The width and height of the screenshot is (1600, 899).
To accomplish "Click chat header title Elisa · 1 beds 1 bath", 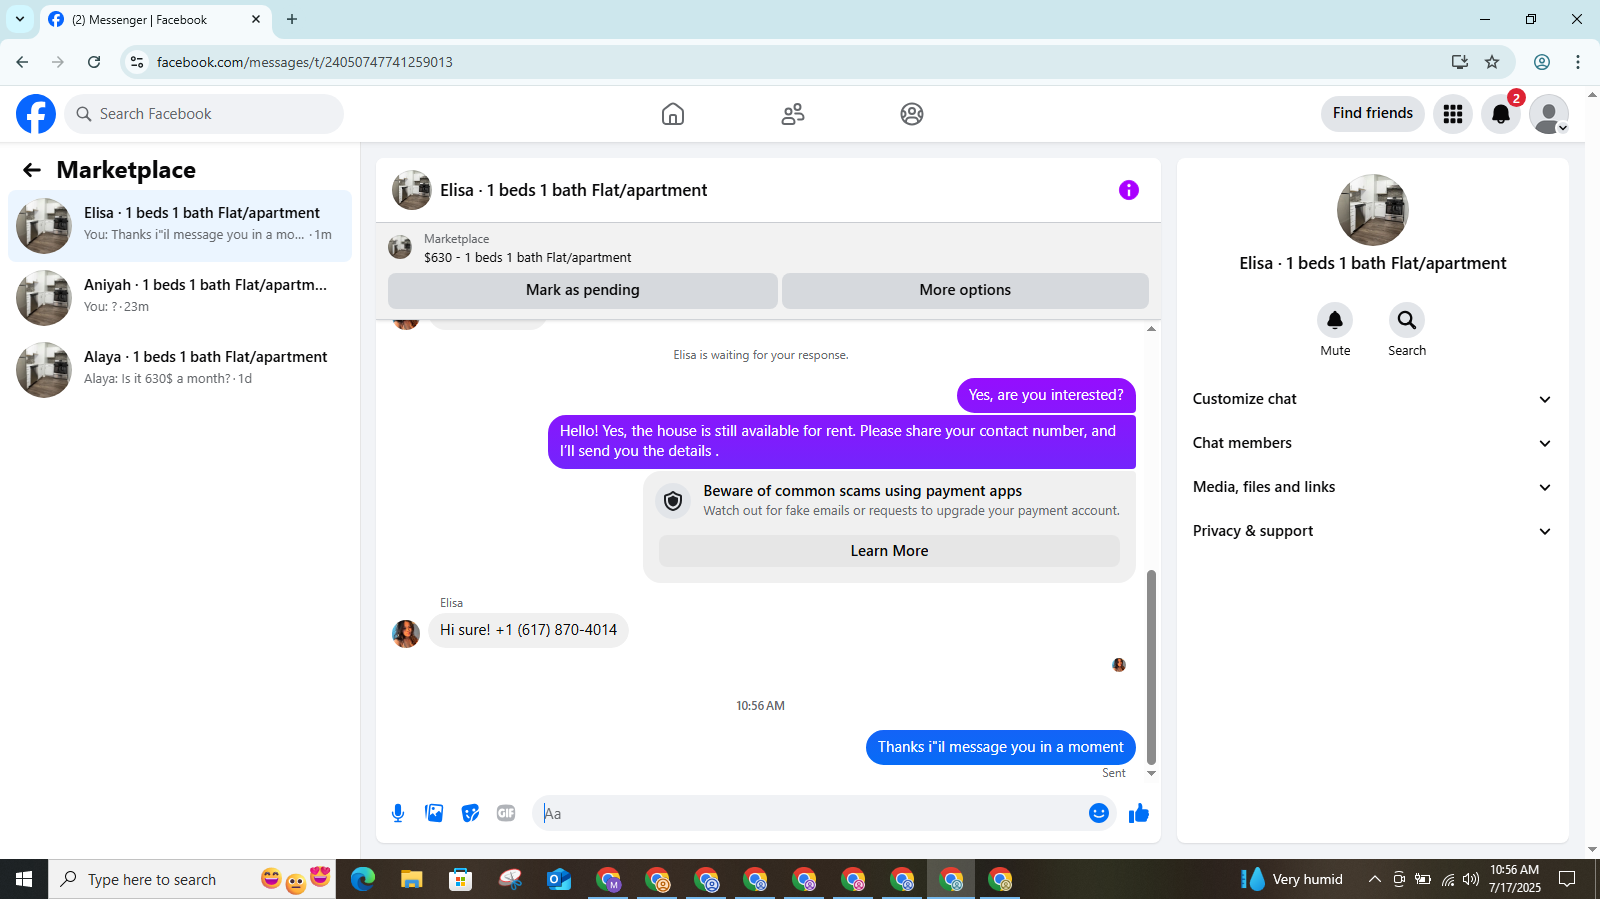I will [573, 190].
